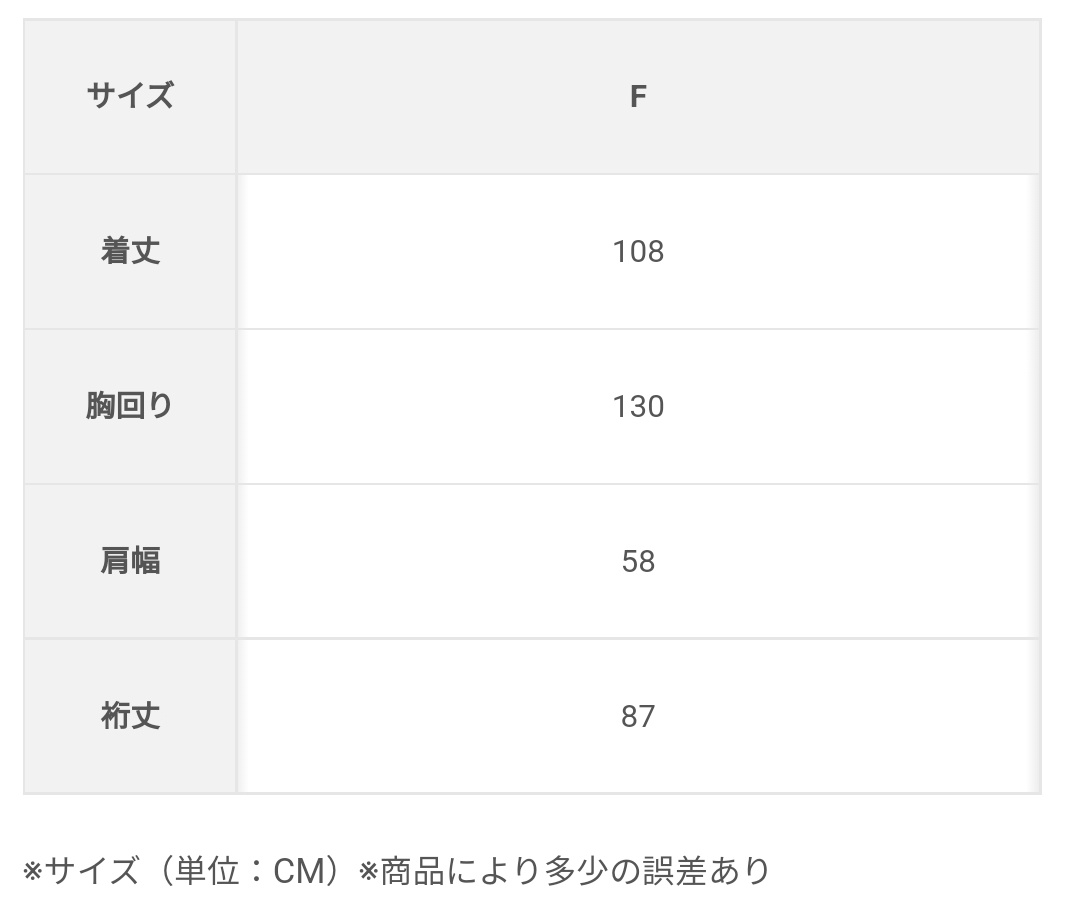Click the サイズ（単位：CM）note text
The image size is (1071, 914).
[193, 871]
